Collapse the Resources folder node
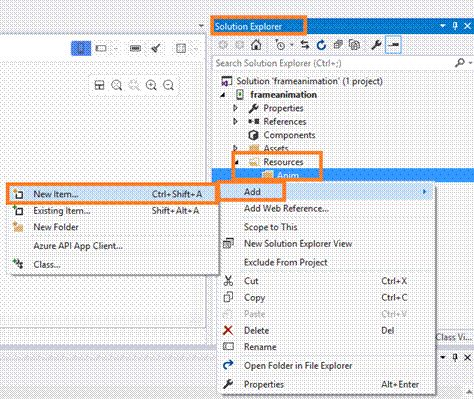Screen dimensions: 474x399 pos(236,162)
